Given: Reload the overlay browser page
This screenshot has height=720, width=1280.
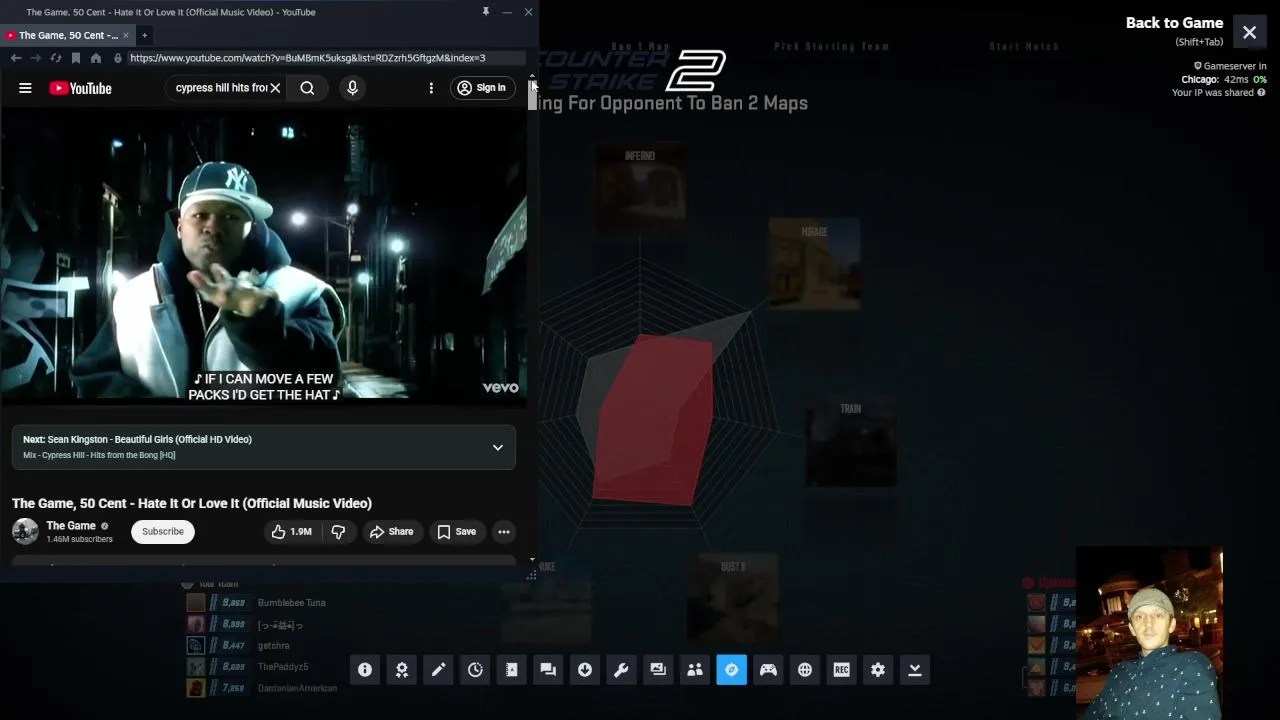Looking at the screenshot, I should (x=56, y=58).
